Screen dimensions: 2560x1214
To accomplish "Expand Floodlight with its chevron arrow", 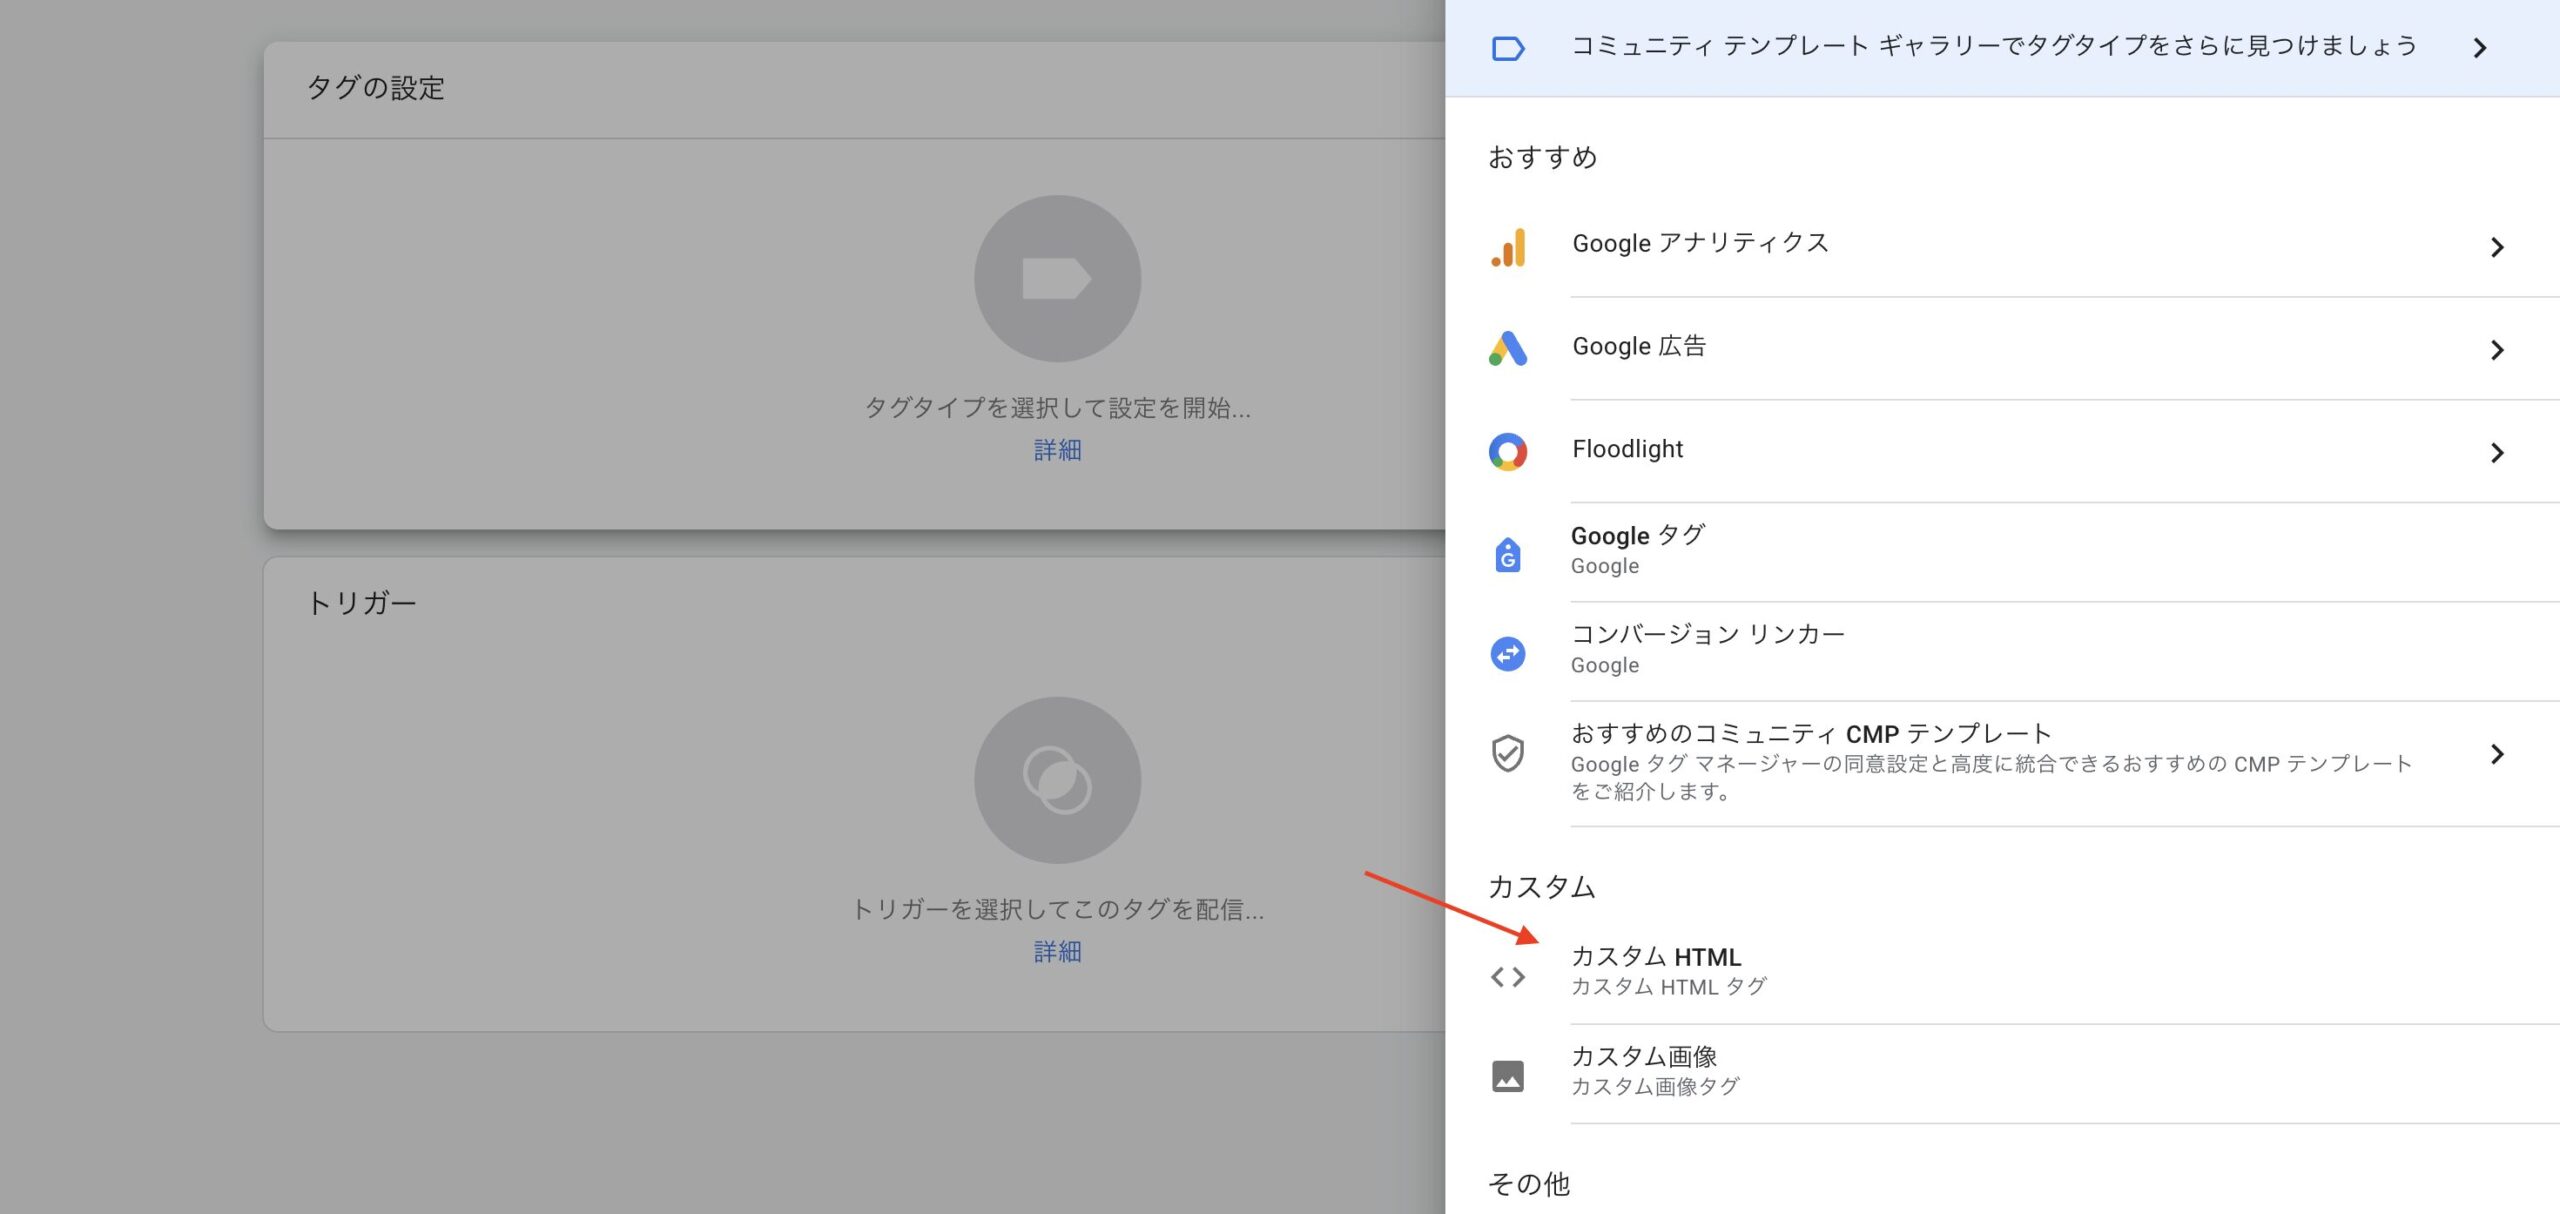I will pos(2497,453).
